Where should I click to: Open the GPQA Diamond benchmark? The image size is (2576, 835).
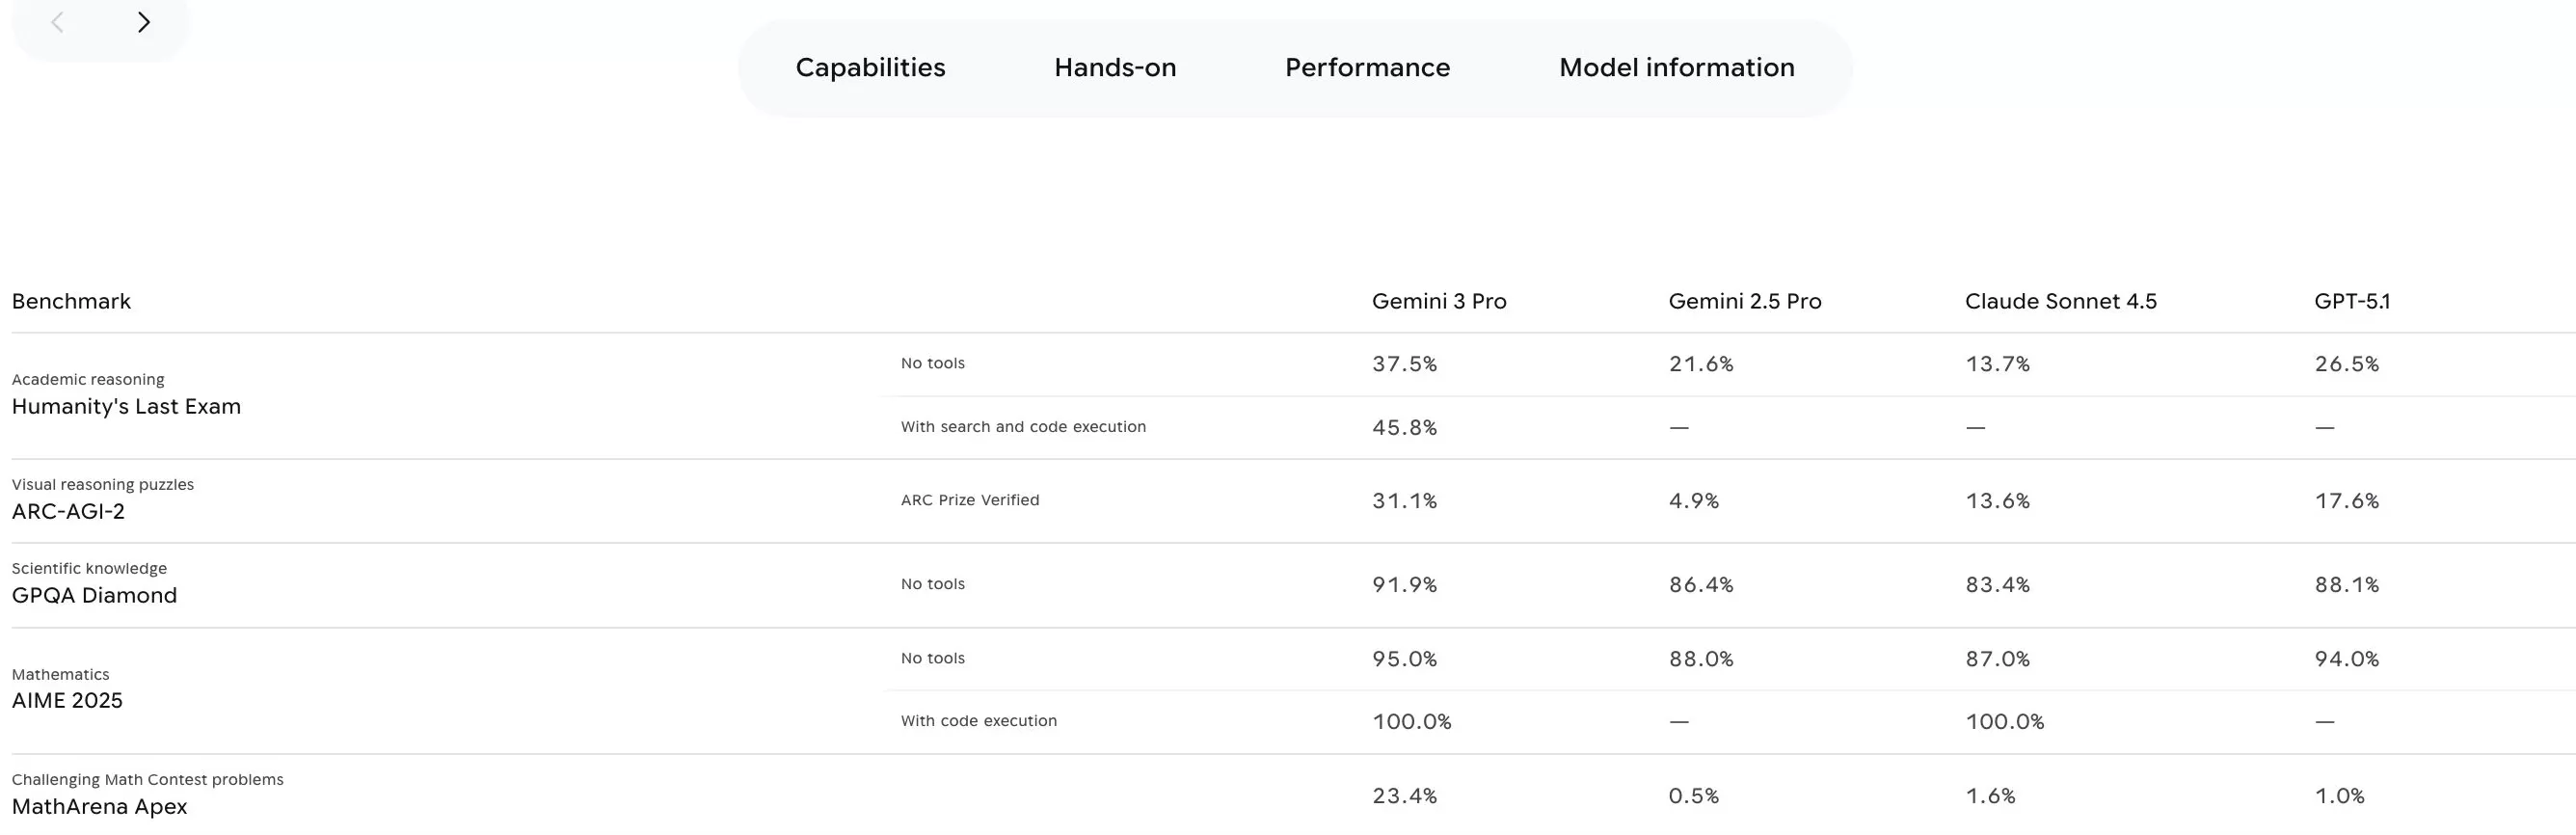(x=94, y=595)
